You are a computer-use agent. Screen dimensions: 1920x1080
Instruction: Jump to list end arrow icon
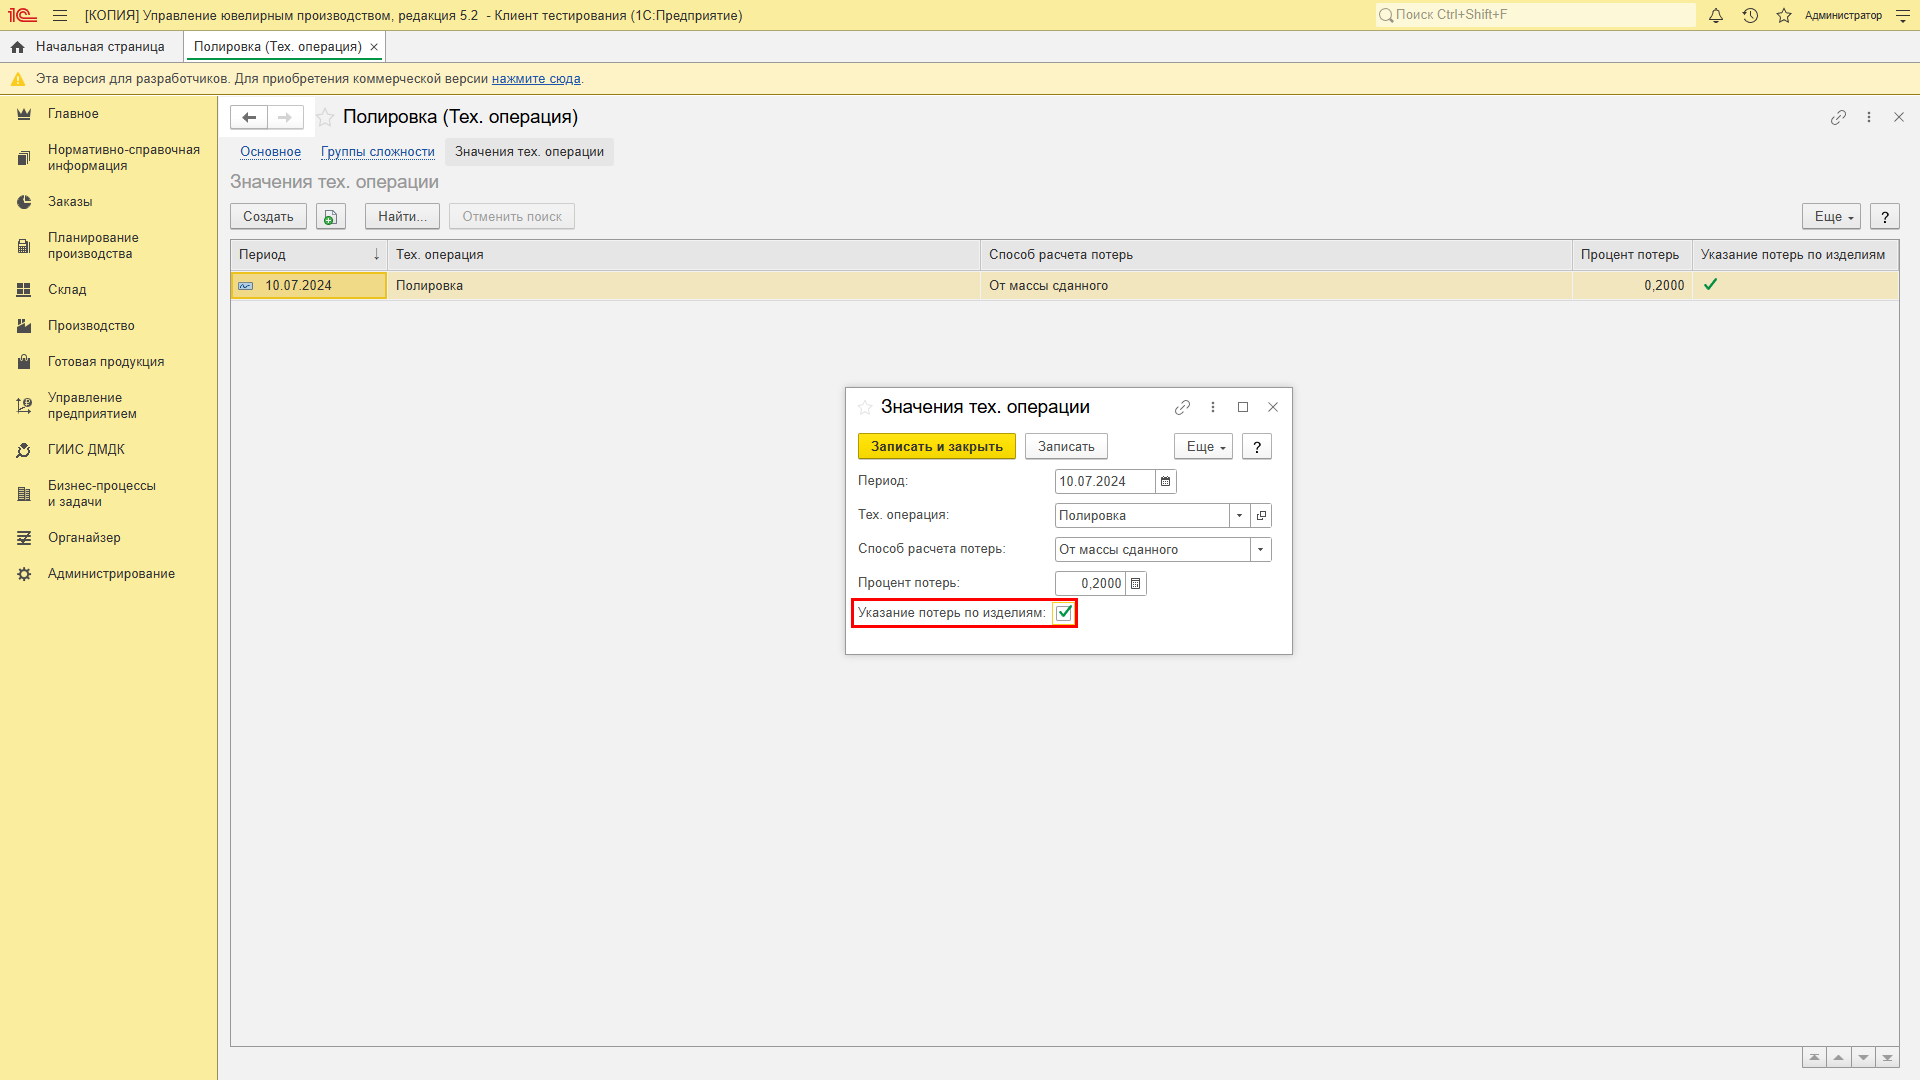click(1887, 1057)
